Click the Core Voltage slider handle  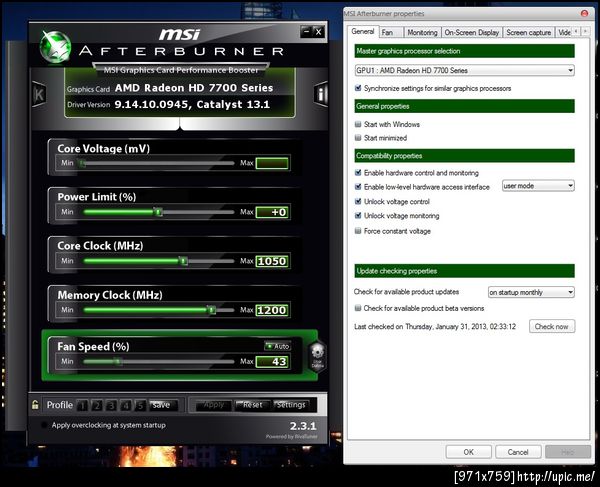(x=82, y=163)
